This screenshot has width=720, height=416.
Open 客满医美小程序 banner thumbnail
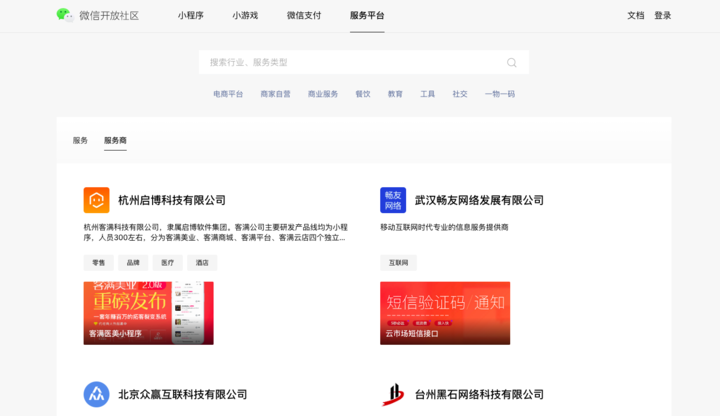pyautogui.click(x=148, y=313)
